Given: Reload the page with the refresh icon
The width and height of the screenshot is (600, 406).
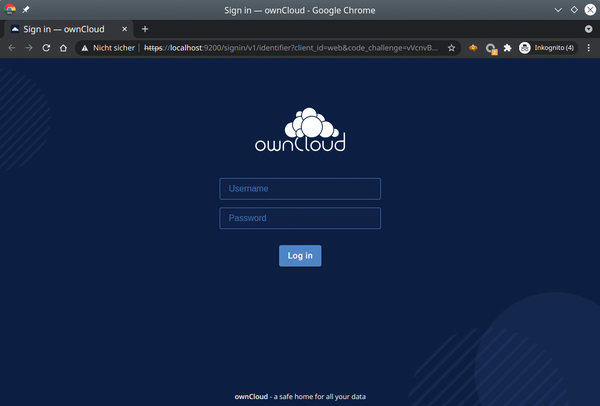Looking at the screenshot, I should [x=46, y=48].
